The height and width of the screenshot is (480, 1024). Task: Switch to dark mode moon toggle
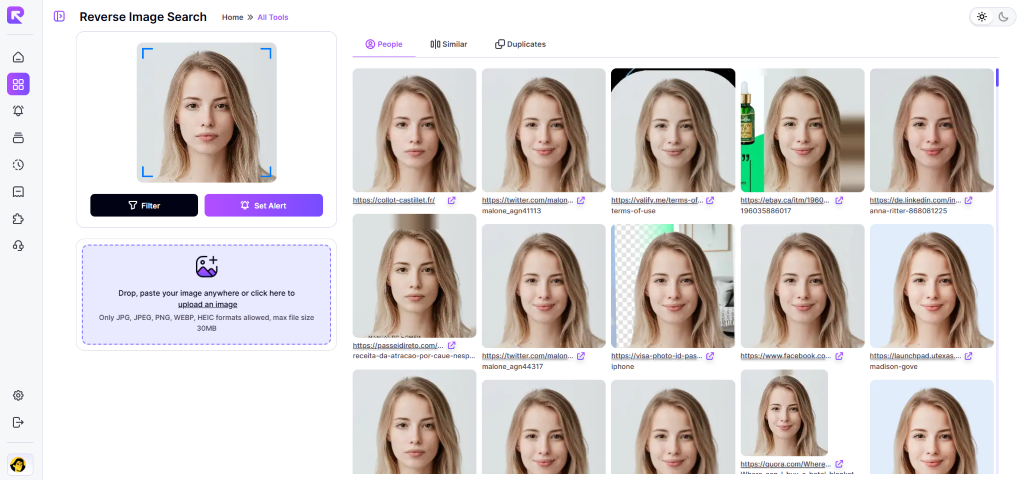1002,17
